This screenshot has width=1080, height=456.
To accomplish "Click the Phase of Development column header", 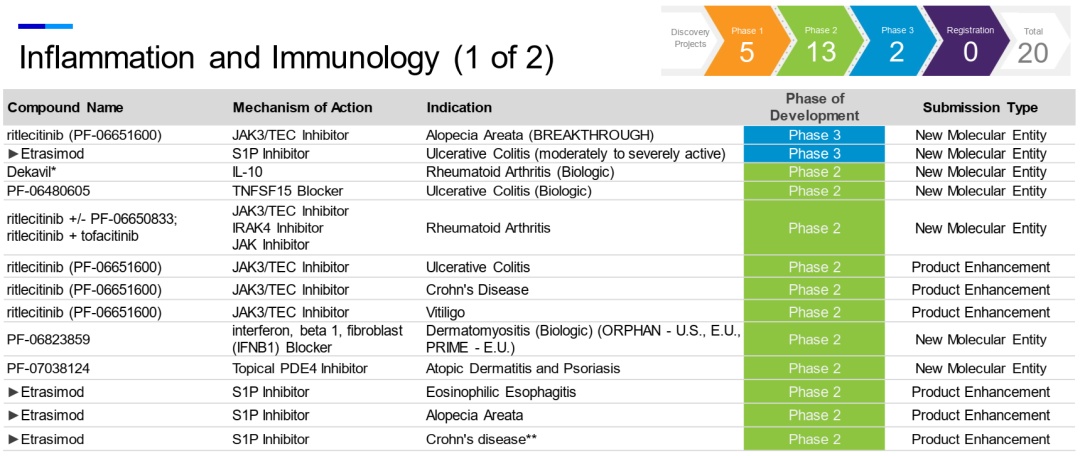I will [814, 107].
